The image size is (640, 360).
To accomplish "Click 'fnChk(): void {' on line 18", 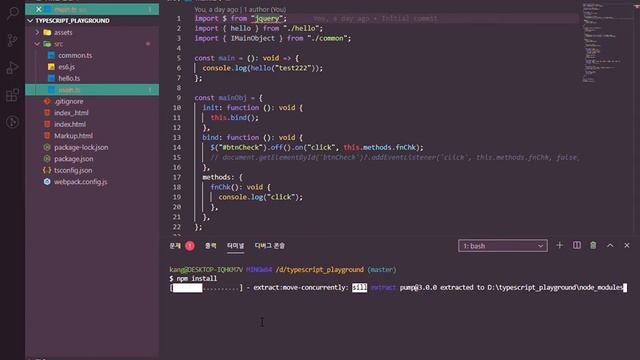I will pos(240,187).
